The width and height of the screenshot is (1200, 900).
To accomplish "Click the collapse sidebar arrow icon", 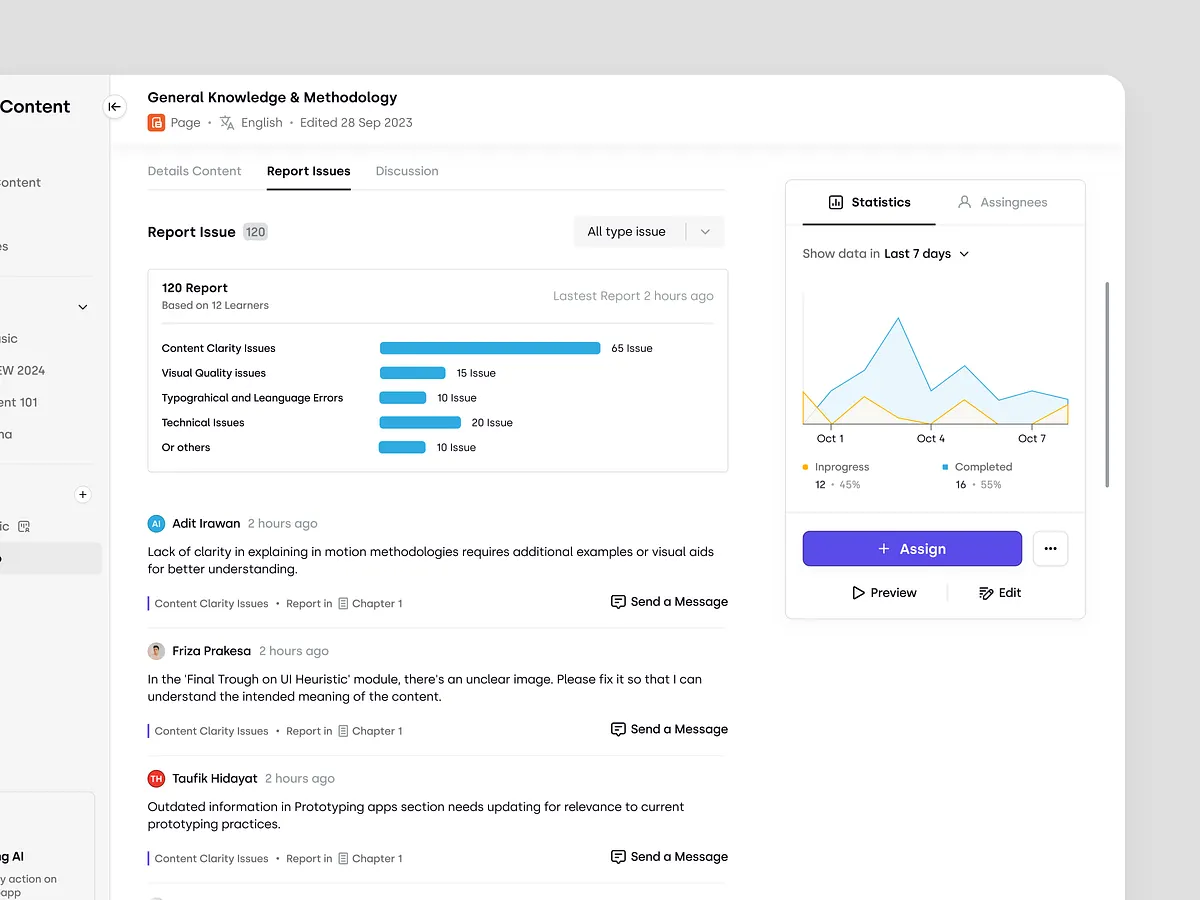I will [x=114, y=106].
